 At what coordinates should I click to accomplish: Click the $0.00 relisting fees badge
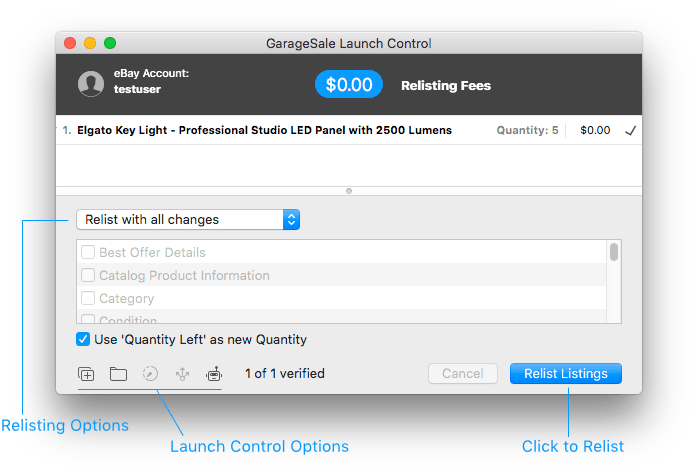click(349, 85)
